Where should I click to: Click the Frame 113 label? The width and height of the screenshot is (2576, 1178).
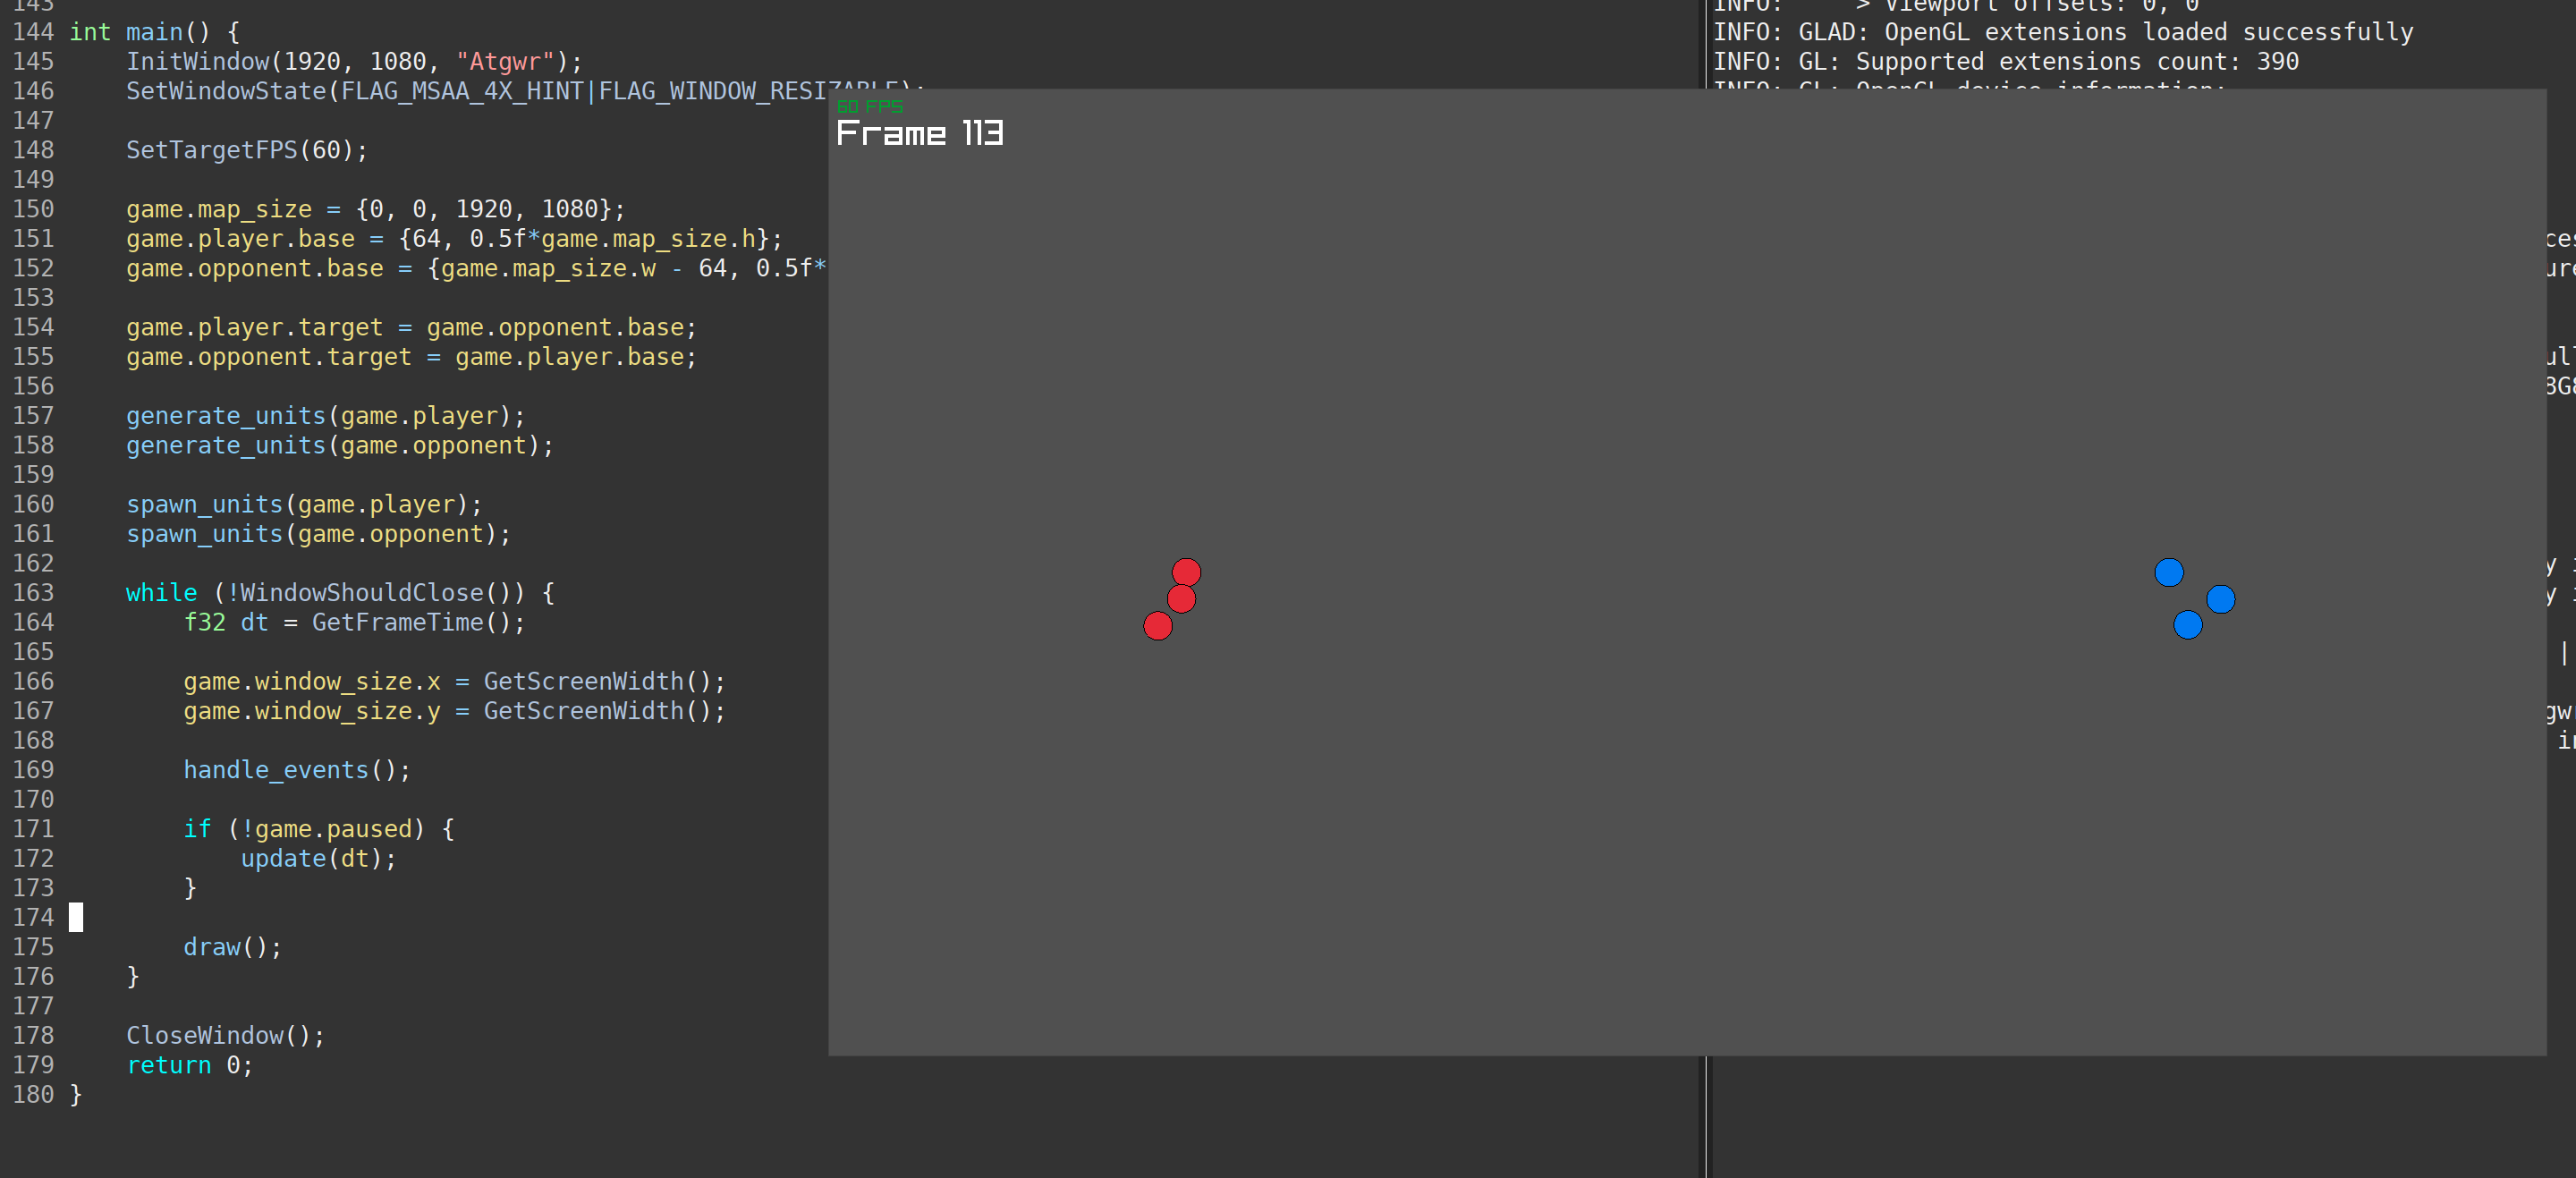pyautogui.click(x=919, y=133)
